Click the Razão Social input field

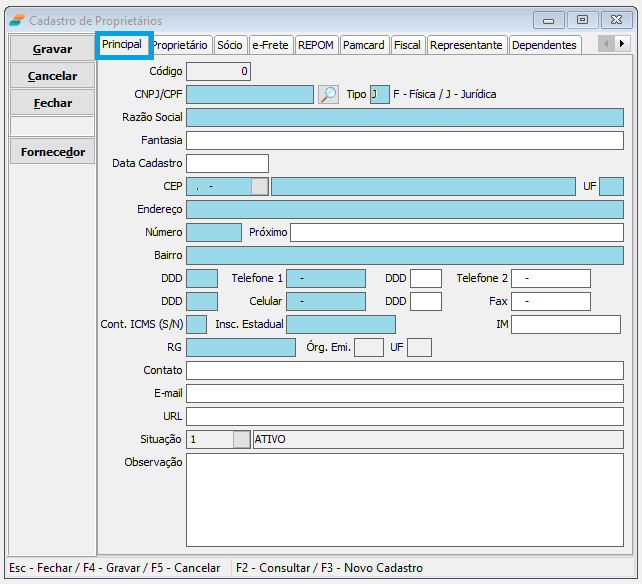tap(404, 117)
